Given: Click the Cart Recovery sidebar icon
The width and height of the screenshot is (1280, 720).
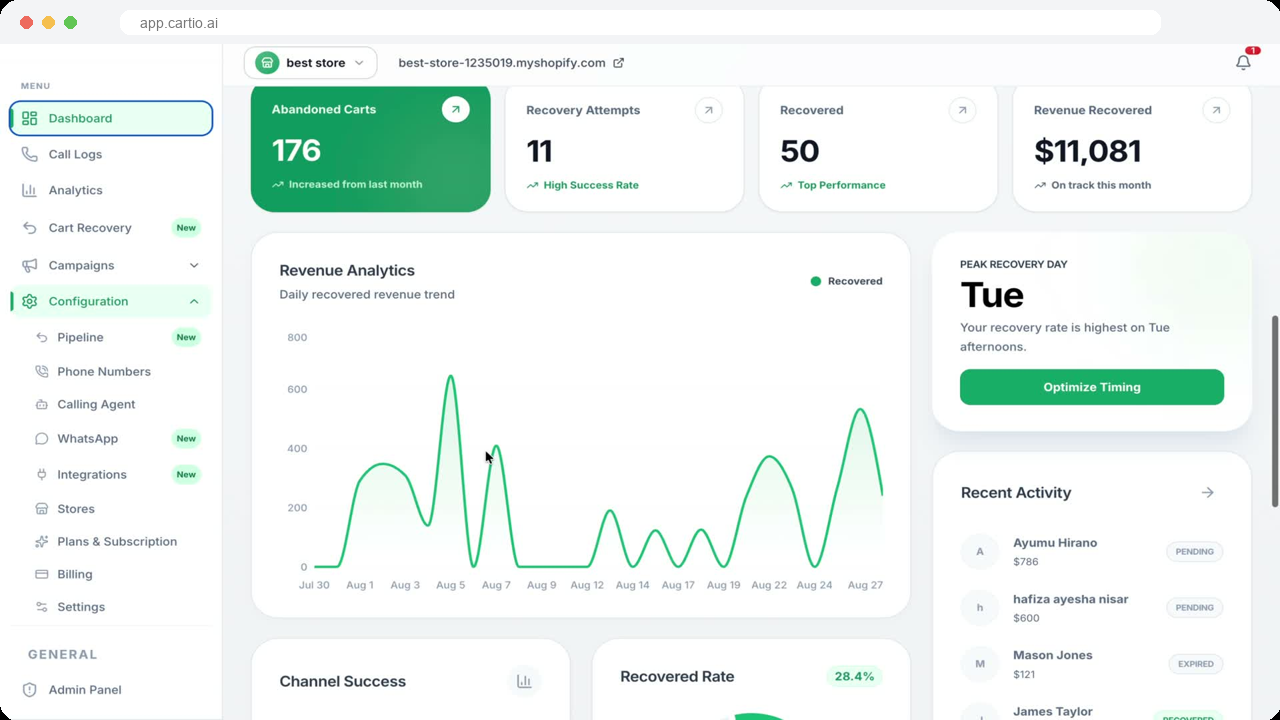Looking at the screenshot, I should pyautogui.click(x=29, y=228).
